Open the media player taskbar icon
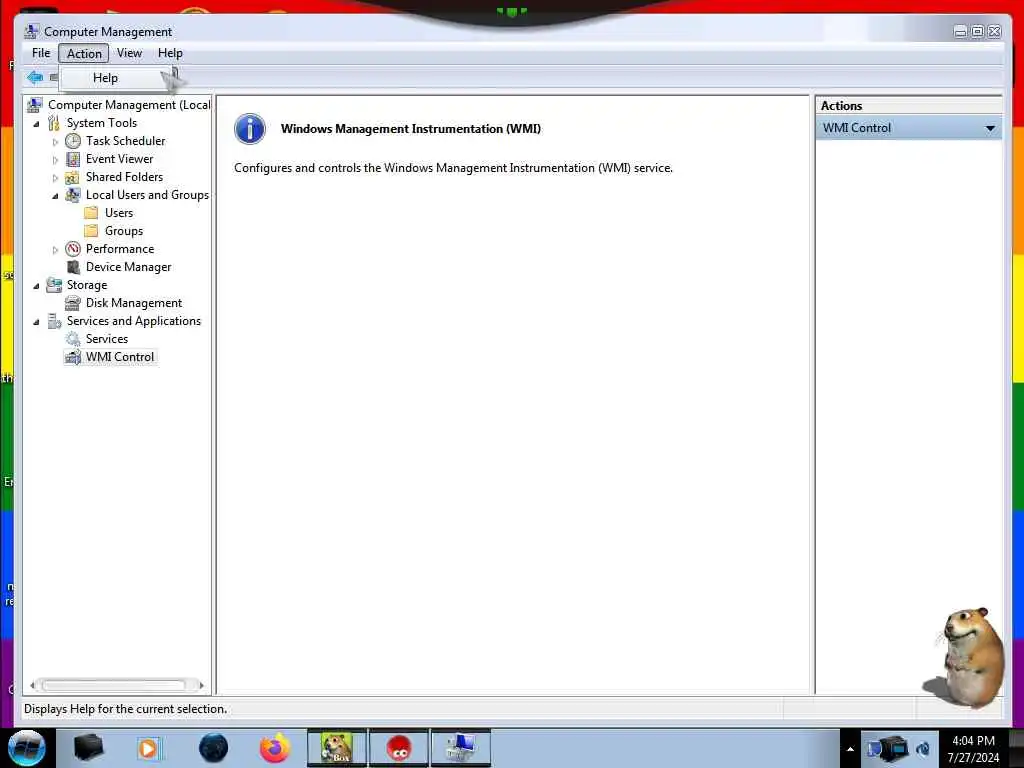This screenshot has height=768, width=1024. point(148,748)
